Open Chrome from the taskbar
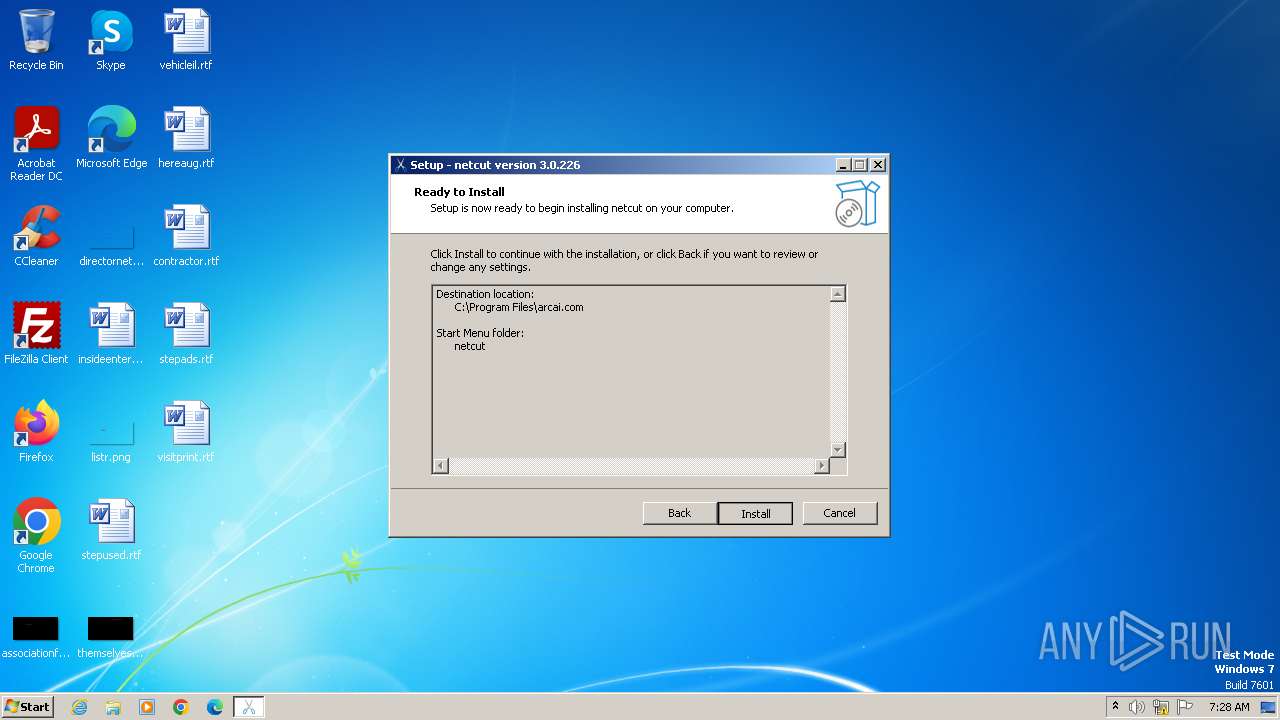1280x720 pixels. pyautogui.click(x=181, y=707)
